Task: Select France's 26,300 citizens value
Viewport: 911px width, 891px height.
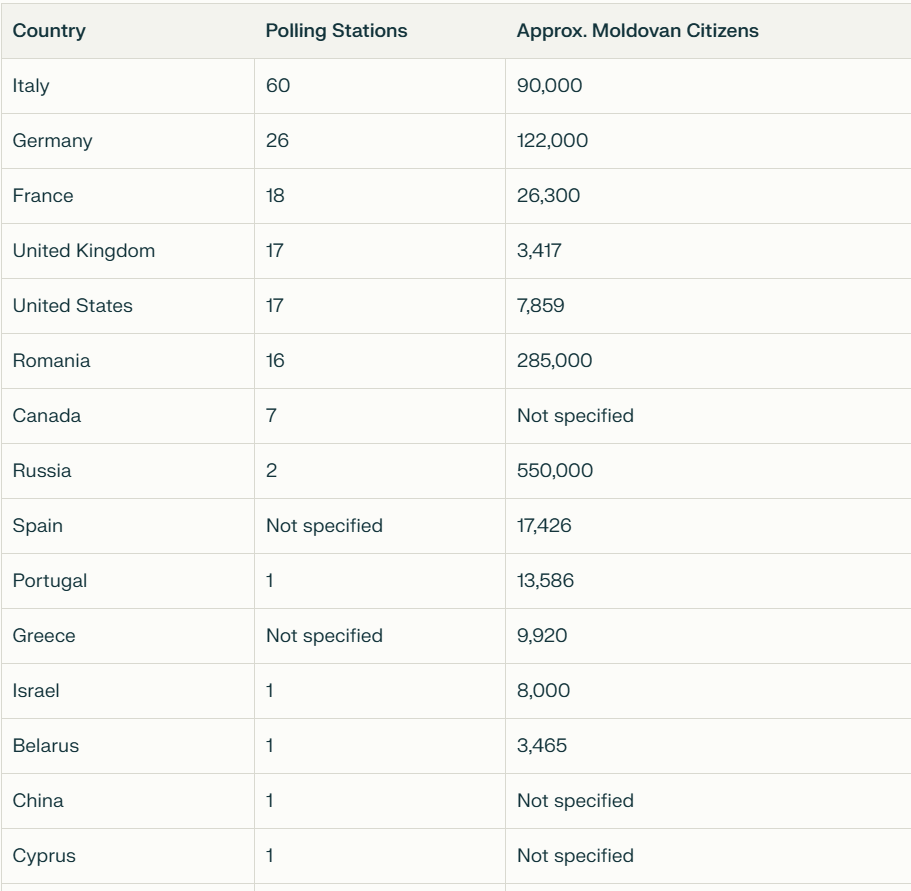Action: [548, 196]
